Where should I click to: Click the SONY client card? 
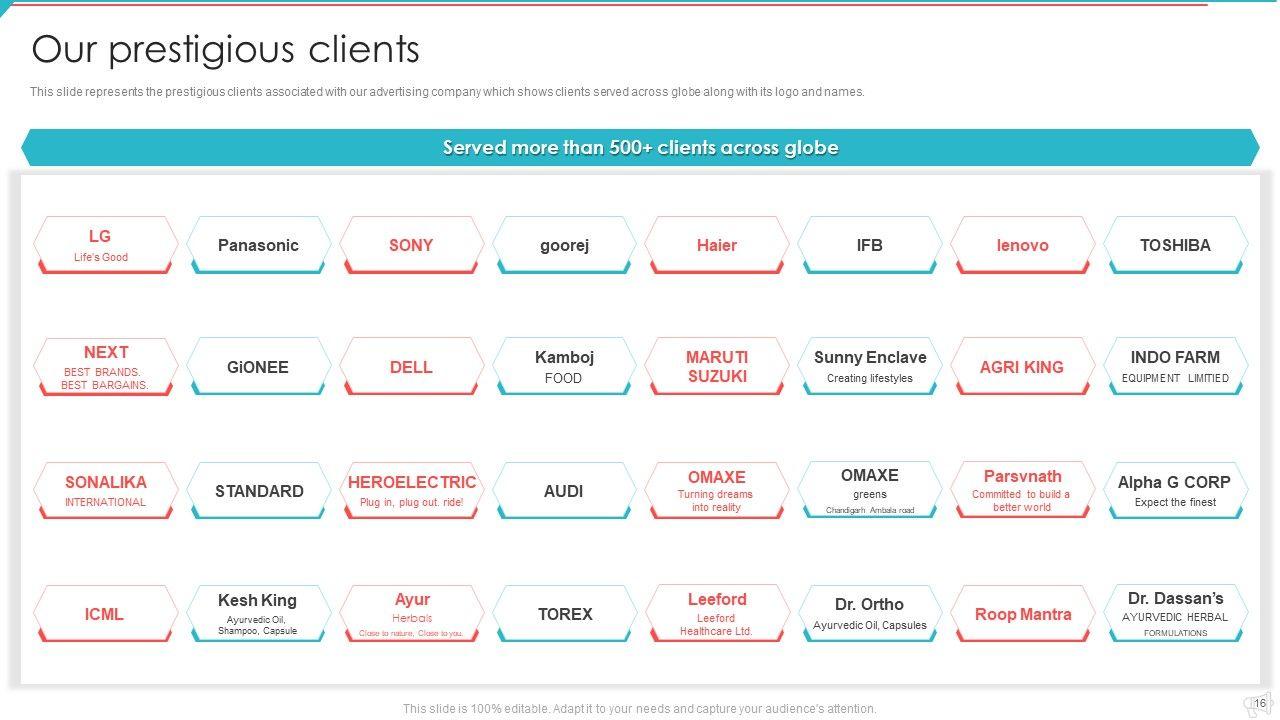click(x=411, y=245)
